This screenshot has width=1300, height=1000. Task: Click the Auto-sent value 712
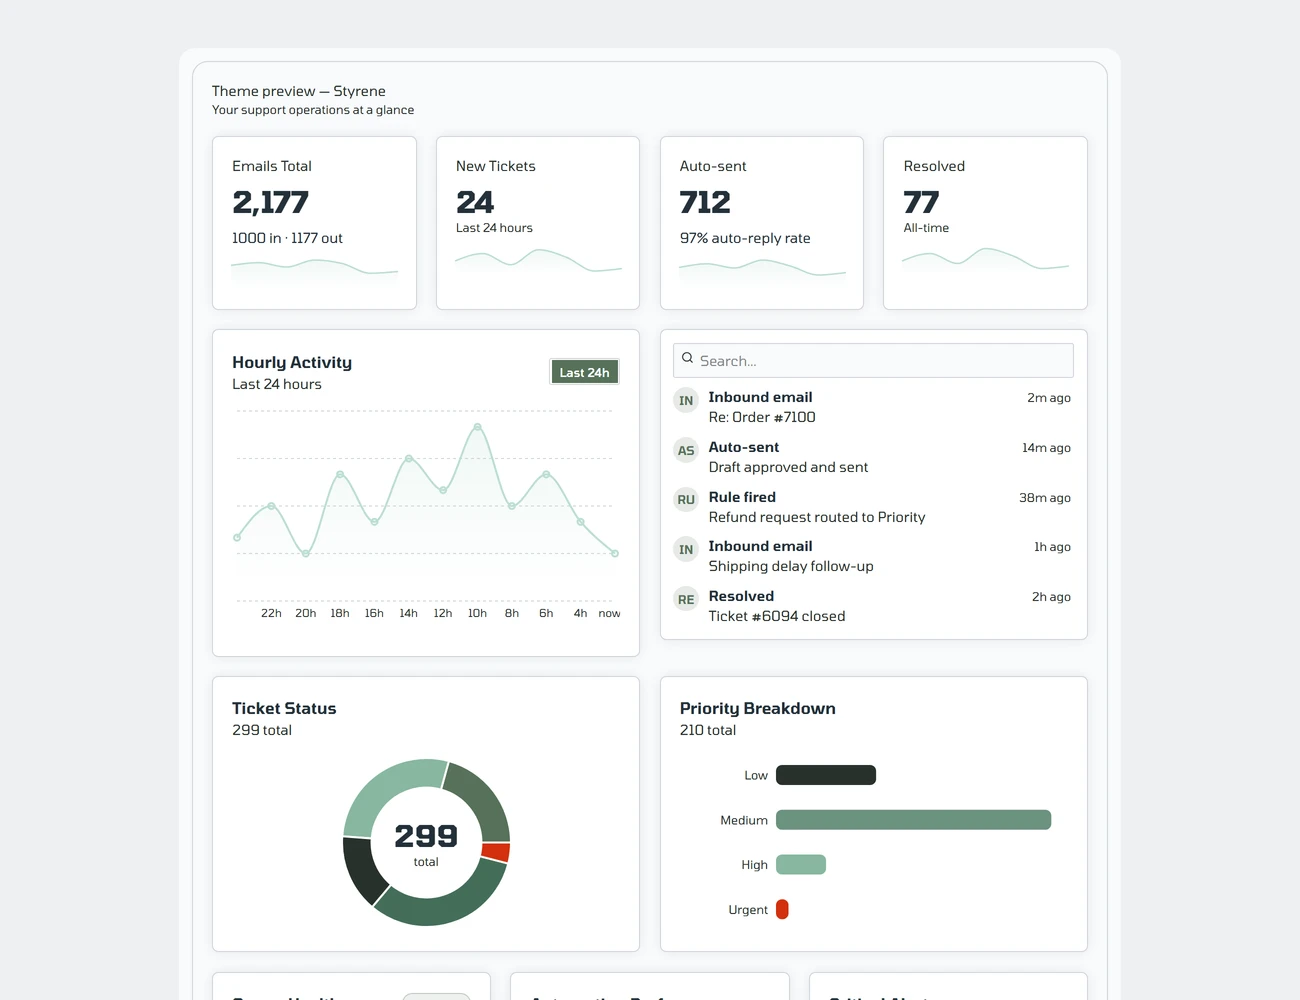point(705,203)
